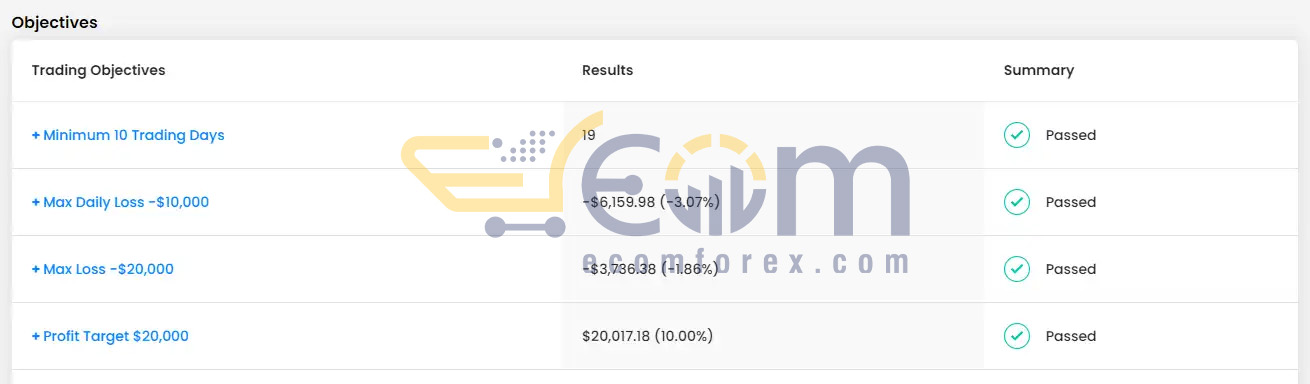Click the Objectives section heading
The width and height of the screenshot is (1310, 384).
54,22
